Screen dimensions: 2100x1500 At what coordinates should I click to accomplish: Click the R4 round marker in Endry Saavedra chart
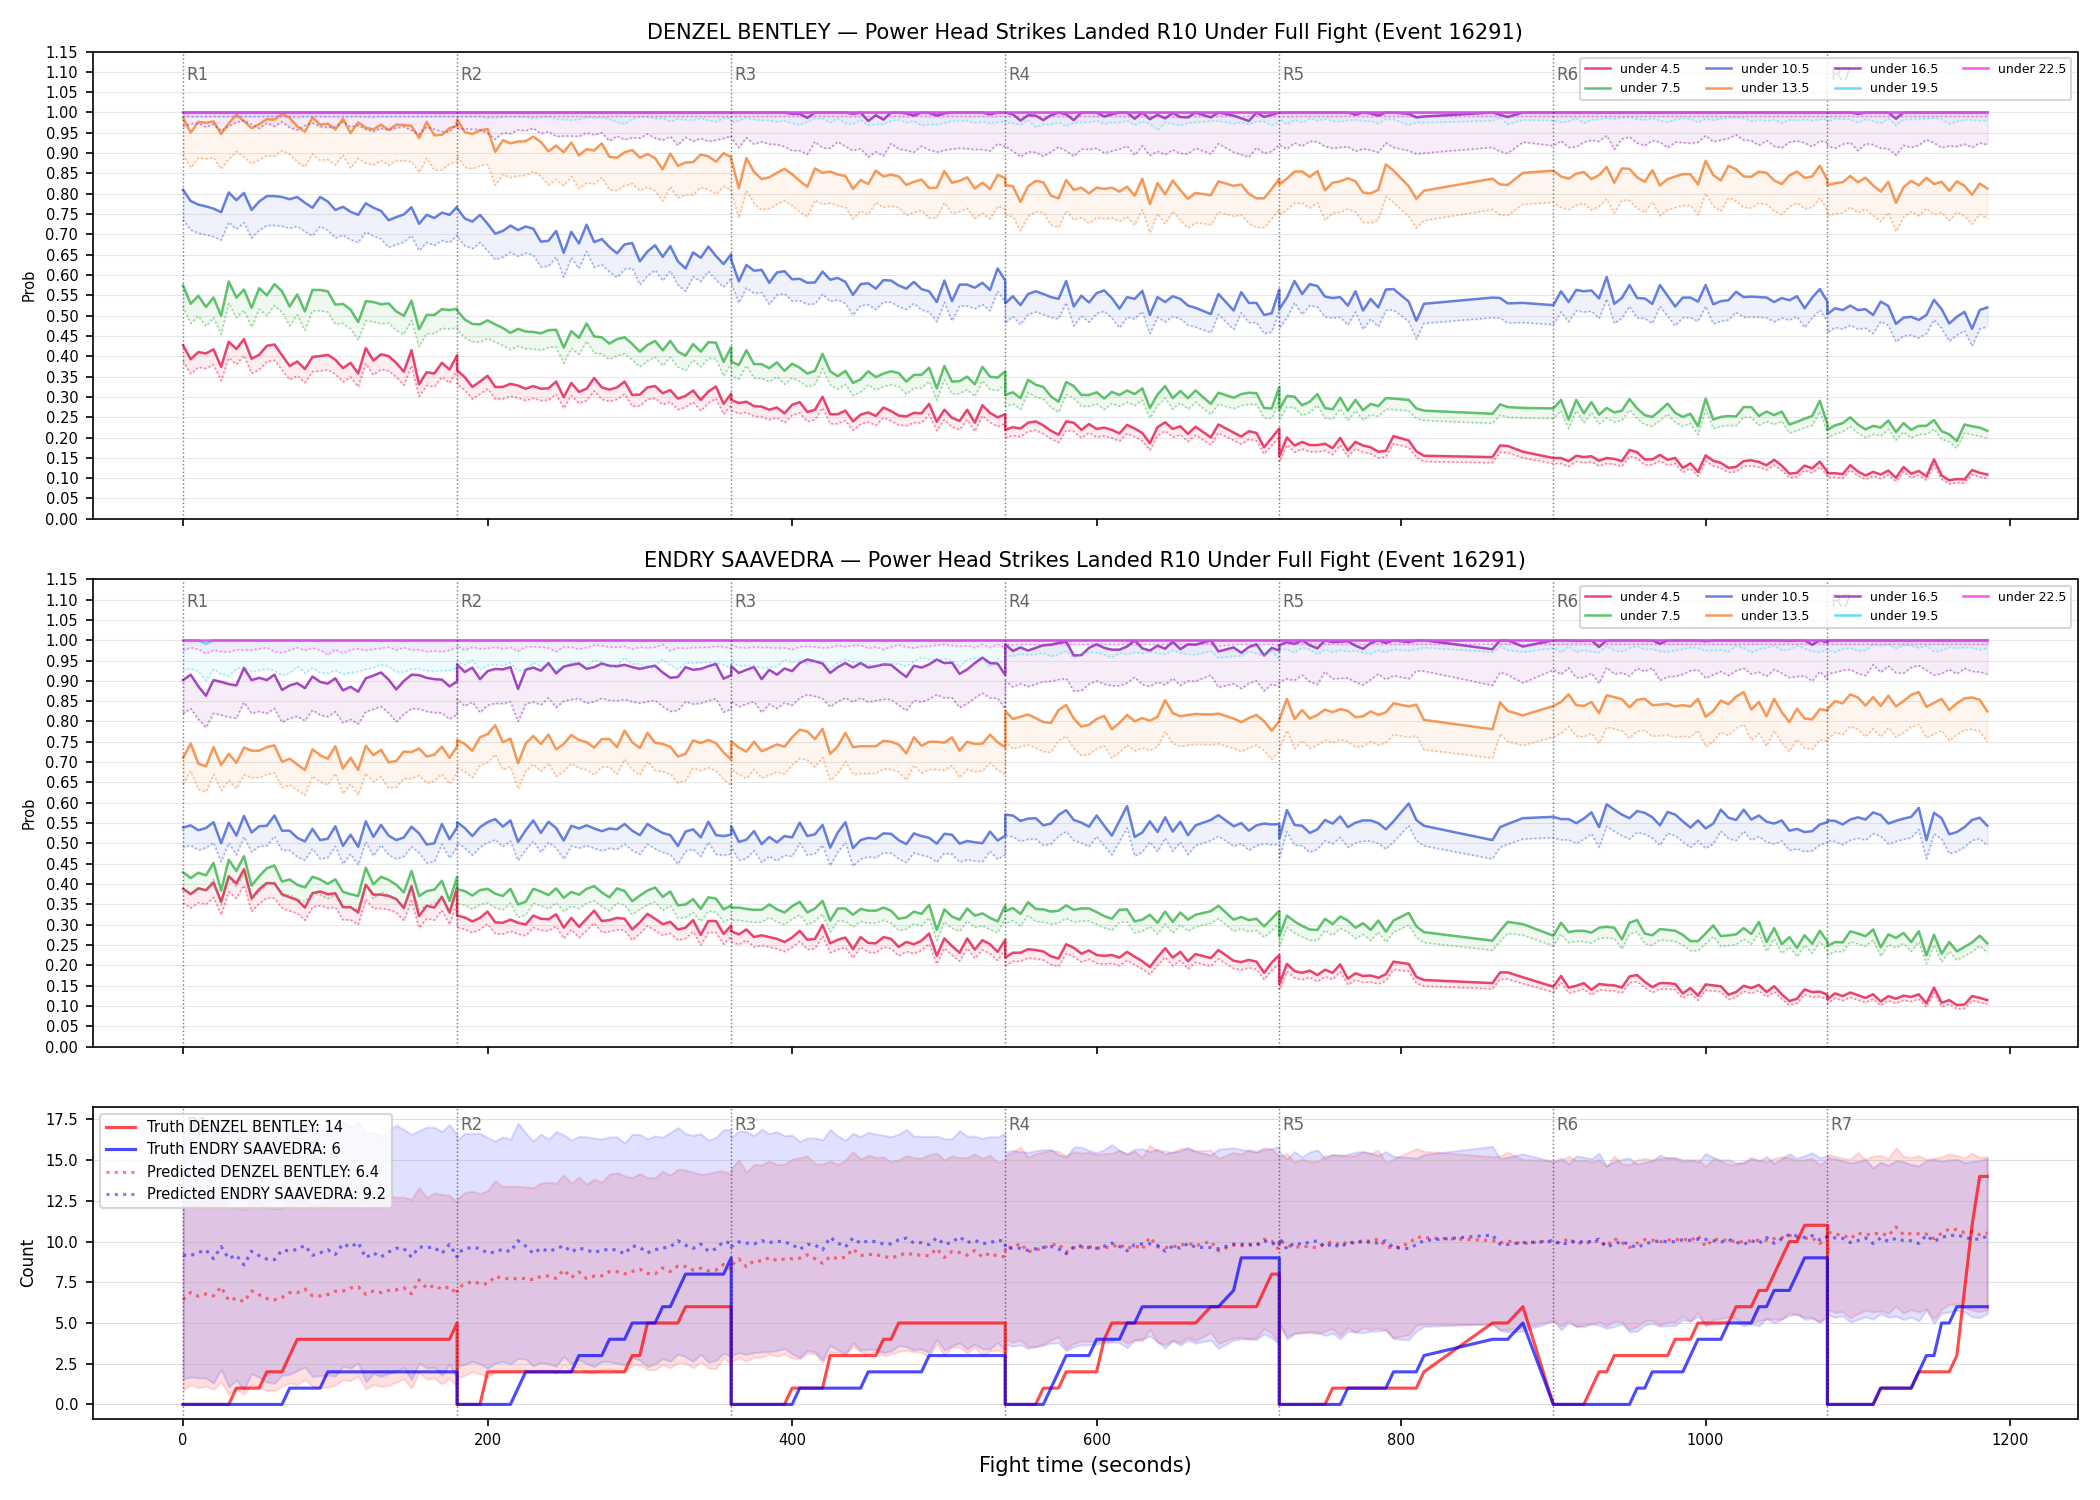pyautogui.click(x=1019, y=601)
